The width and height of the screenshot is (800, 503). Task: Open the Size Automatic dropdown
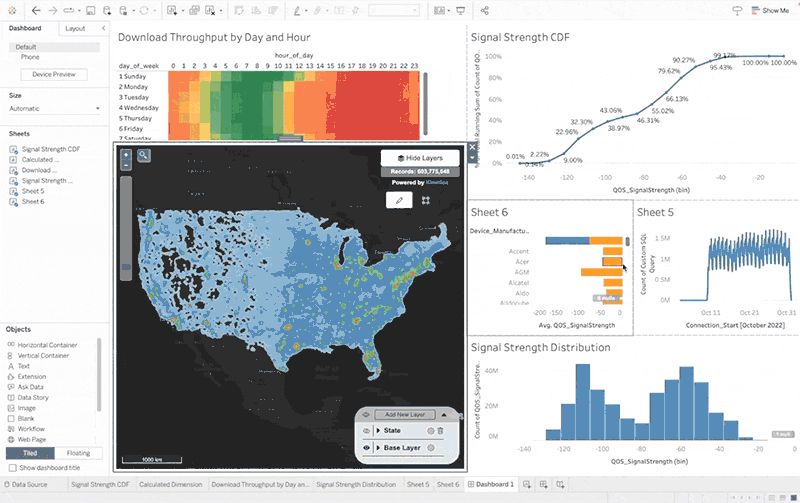coord(54,108)
